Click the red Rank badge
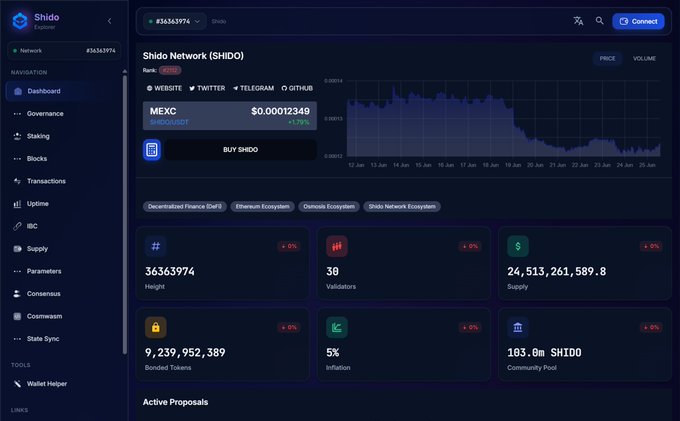Screen dimensions: 680x421 coord(170,70)
